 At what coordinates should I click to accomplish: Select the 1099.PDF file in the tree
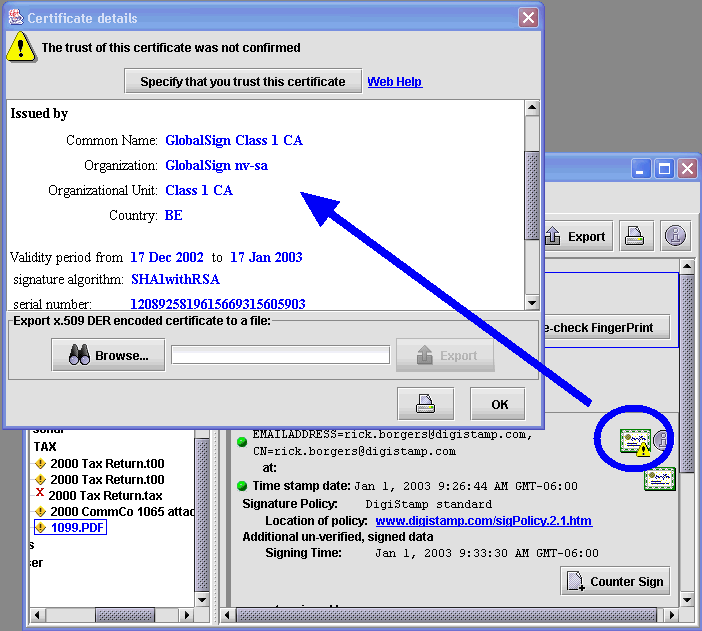tap(77, 528)
